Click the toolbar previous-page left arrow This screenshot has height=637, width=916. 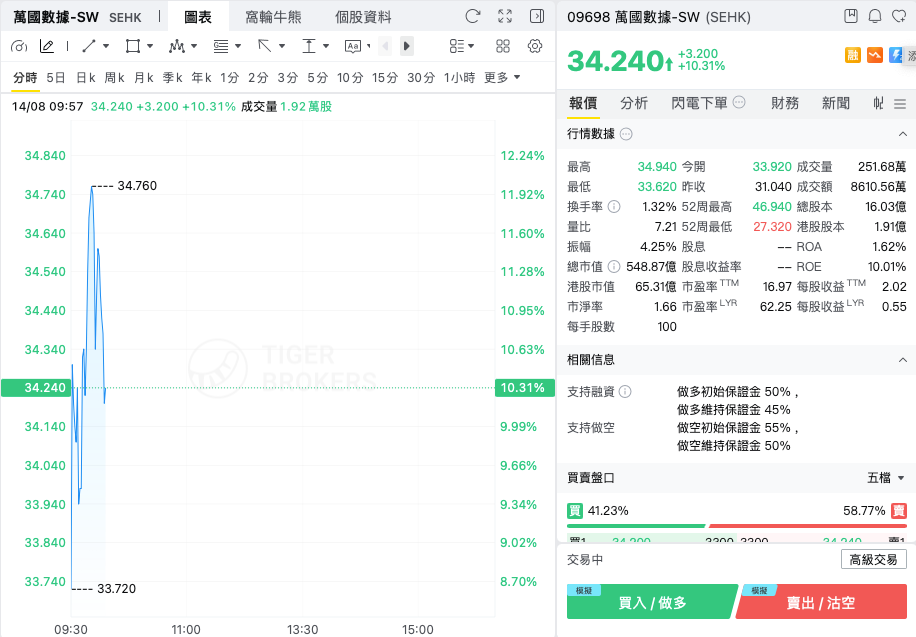click(x=385, y=46)
